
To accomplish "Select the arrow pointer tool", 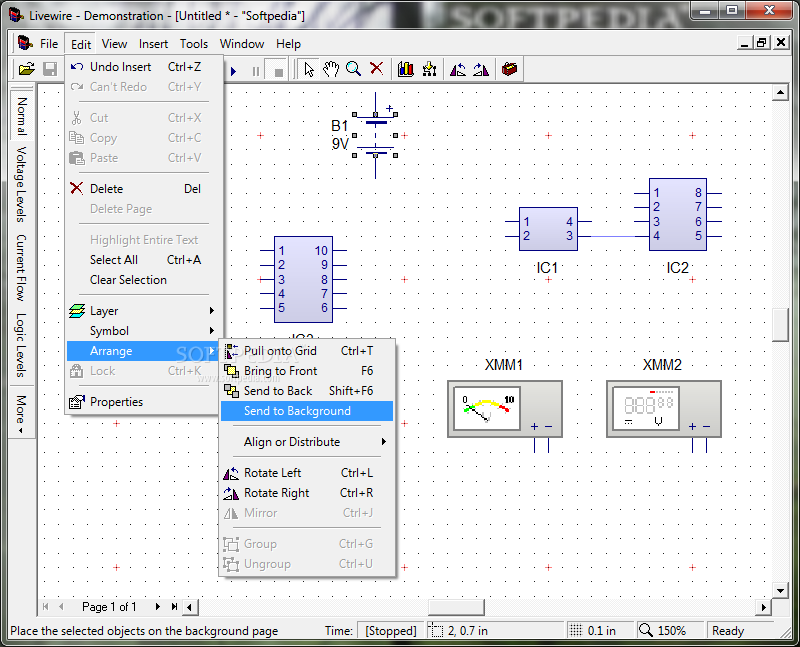I will [309, 69].
